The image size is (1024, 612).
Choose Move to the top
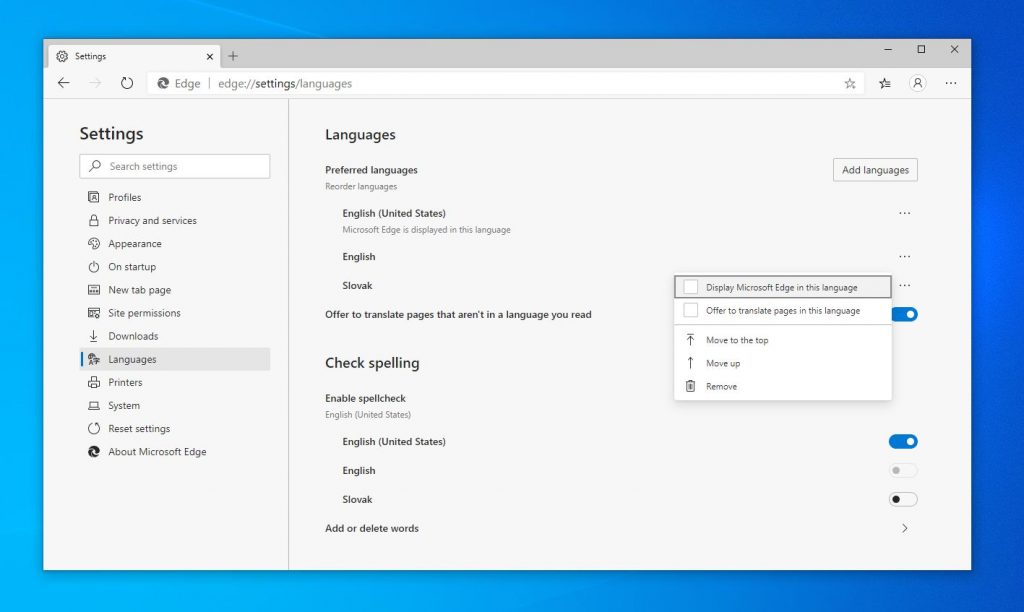tap(782, 340)
